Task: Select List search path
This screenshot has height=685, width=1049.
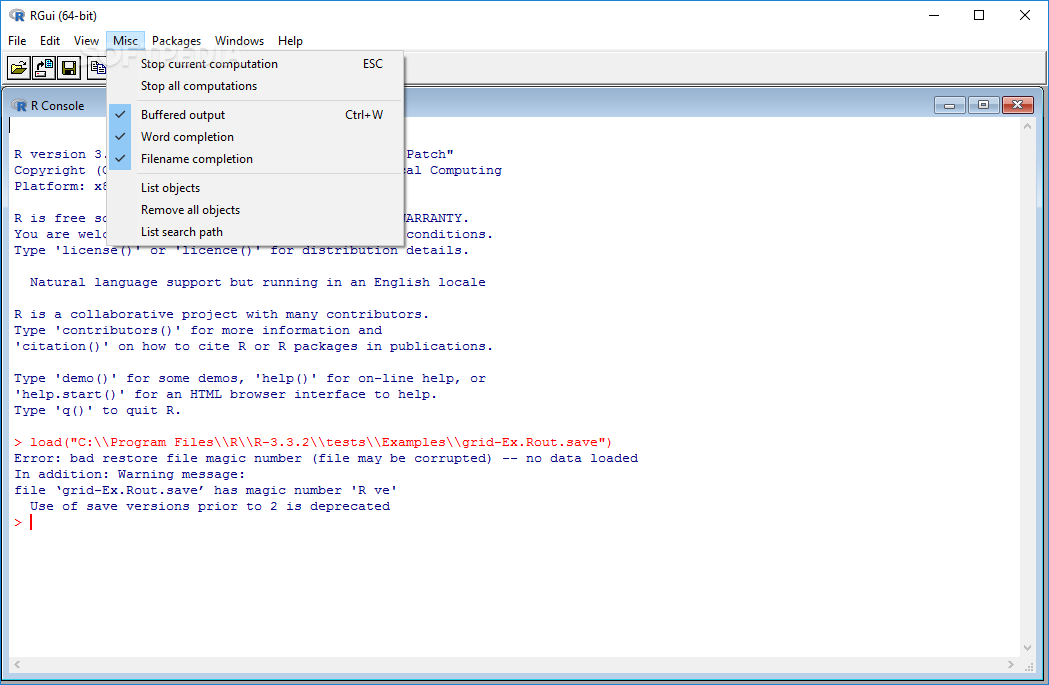Action: [x=256, y=232]
